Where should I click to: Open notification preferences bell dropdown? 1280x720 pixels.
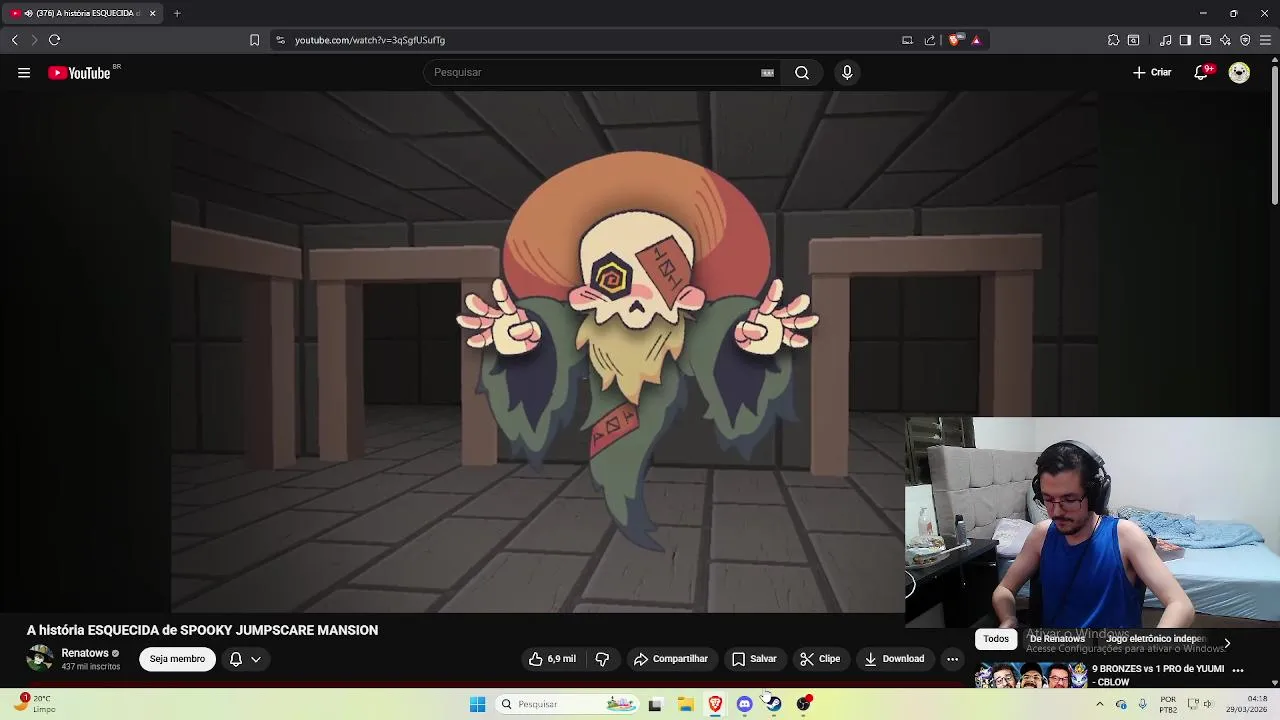coord(245,659)
